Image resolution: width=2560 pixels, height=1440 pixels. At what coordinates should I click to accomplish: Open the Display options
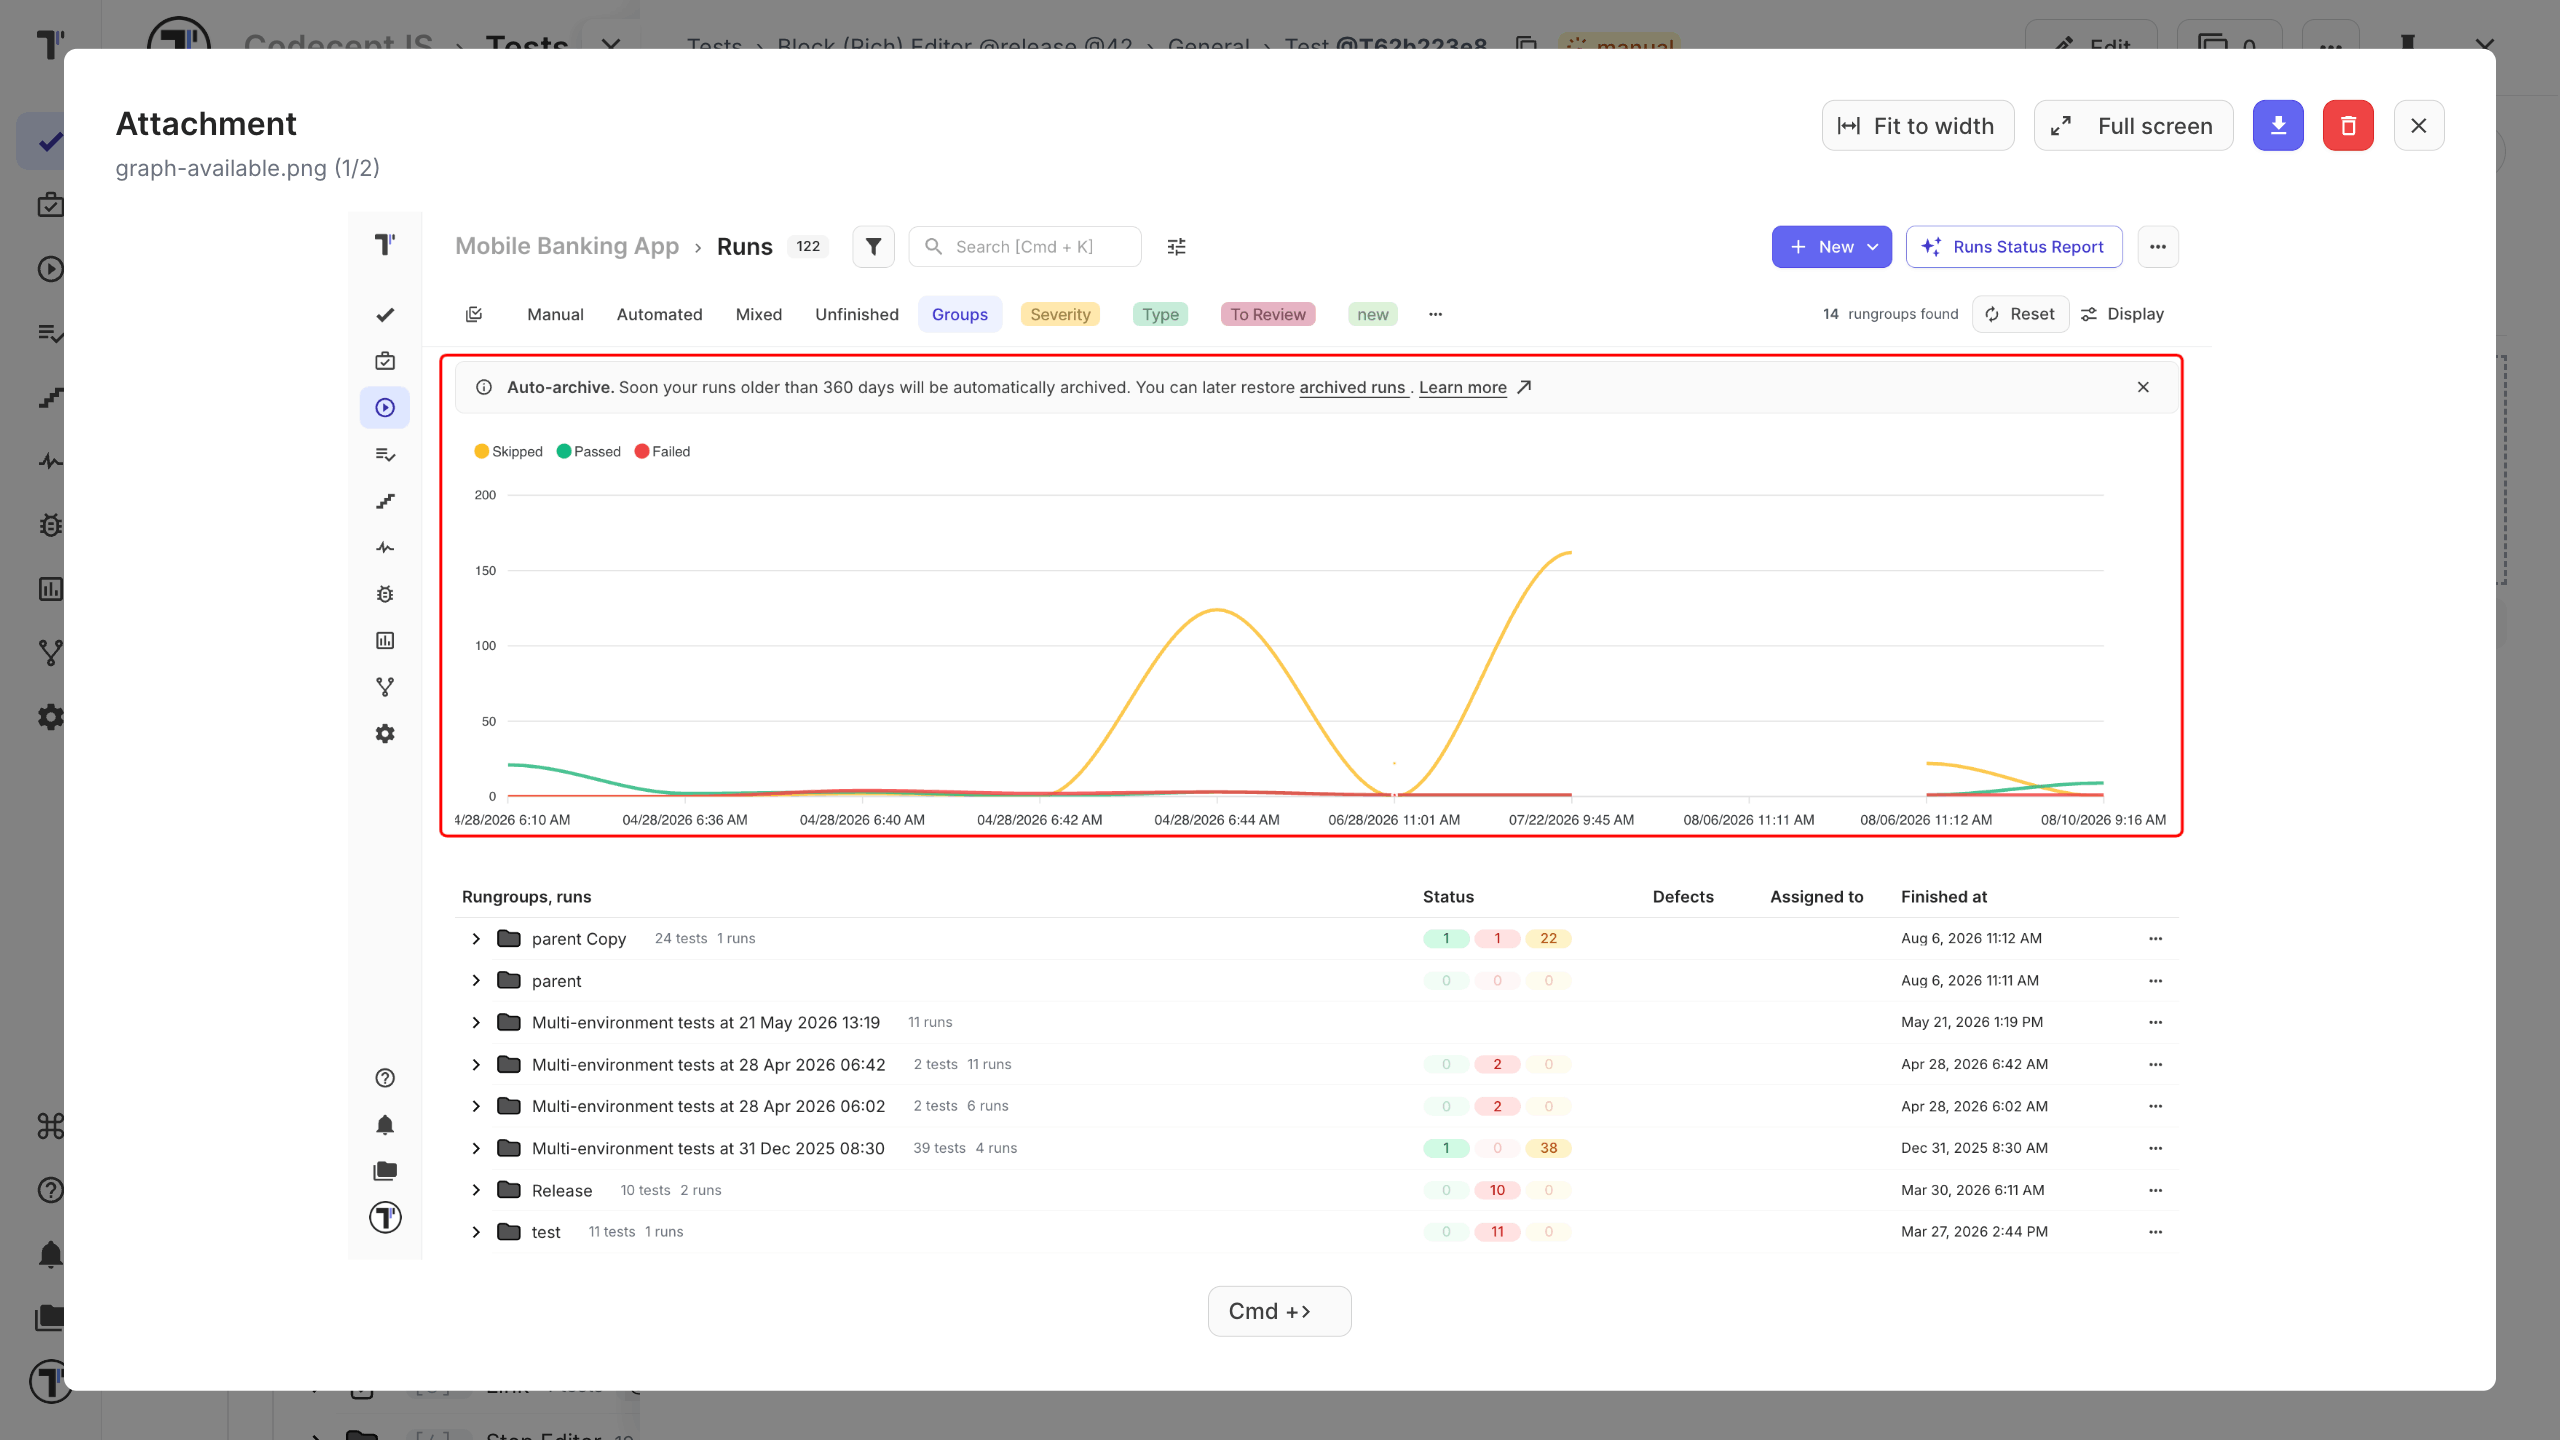(x=2123, y=314)
